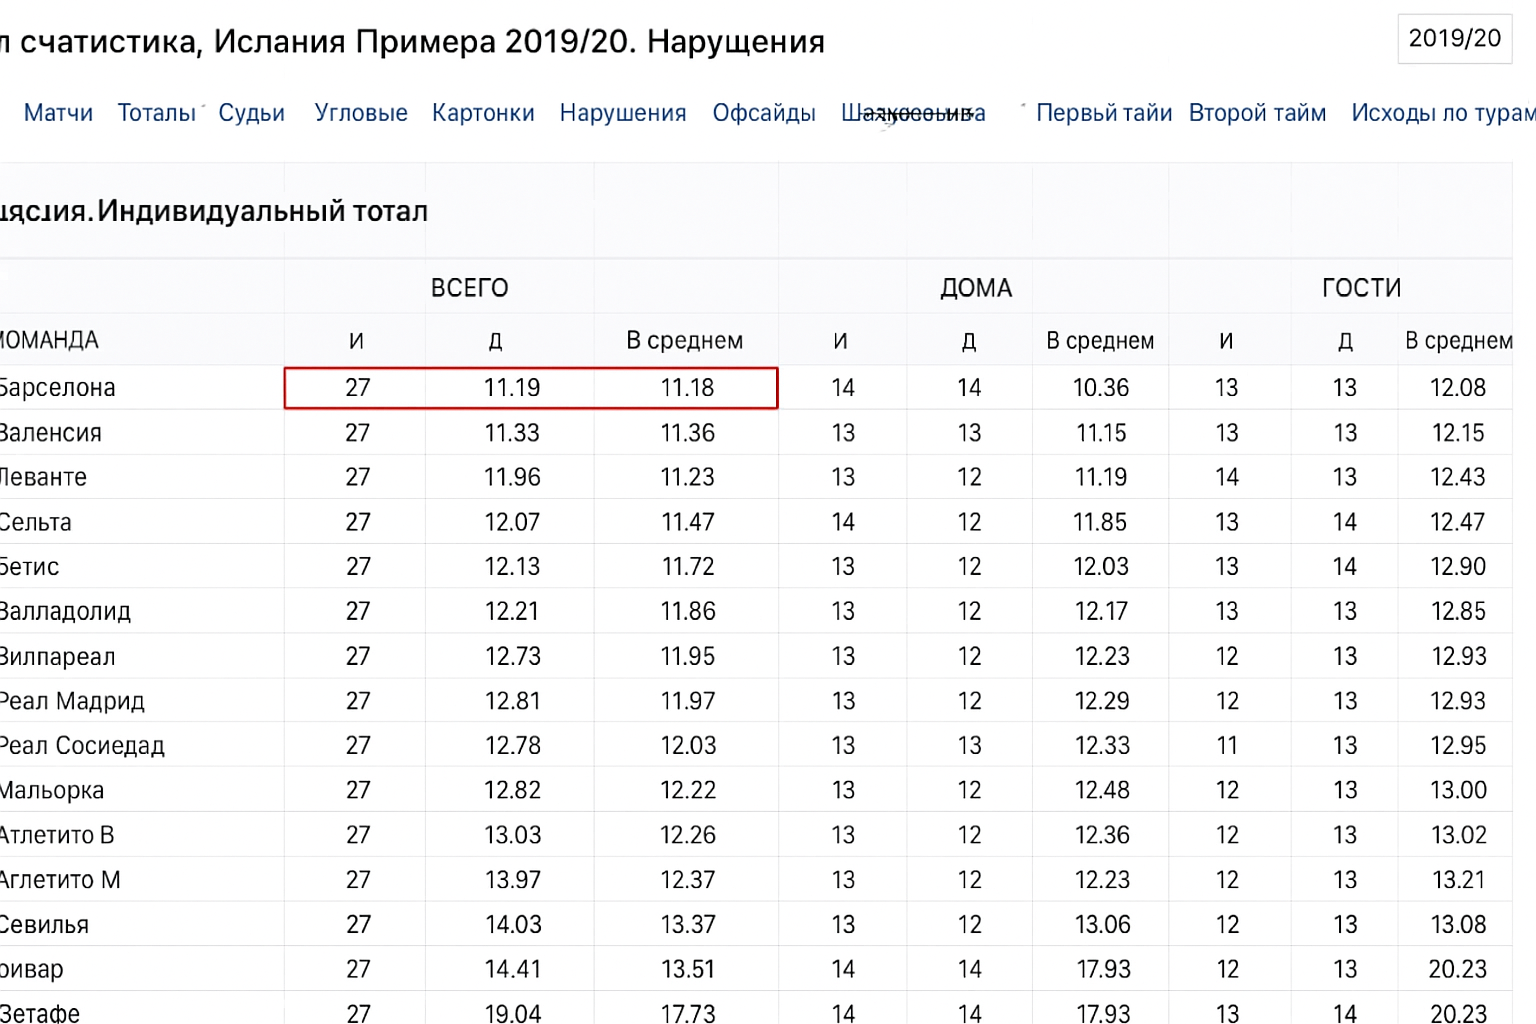The height and width of the screenshot is (1024, 1536).
Task: Click the Нарушения tab
Action: click(x=622, y=113)
